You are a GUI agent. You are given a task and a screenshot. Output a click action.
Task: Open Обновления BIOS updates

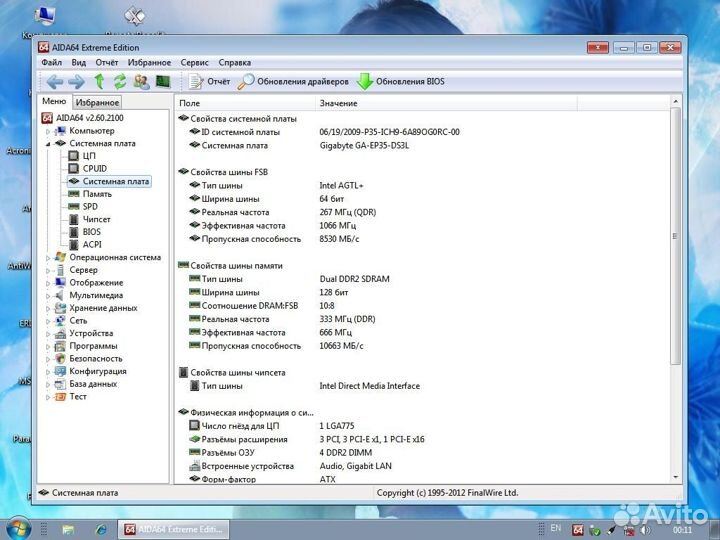(401, 82)
